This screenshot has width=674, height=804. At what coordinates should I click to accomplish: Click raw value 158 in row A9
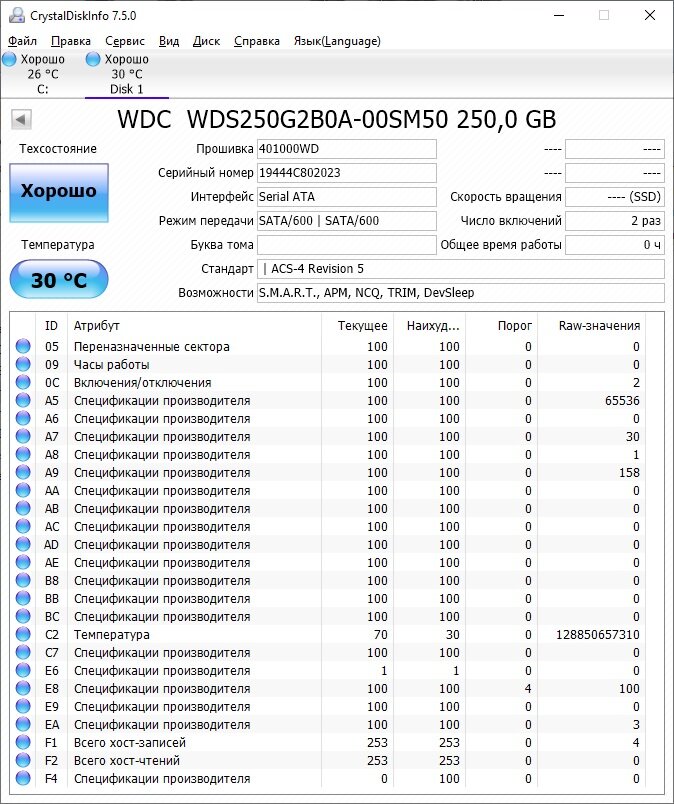[x=629, y=472]
